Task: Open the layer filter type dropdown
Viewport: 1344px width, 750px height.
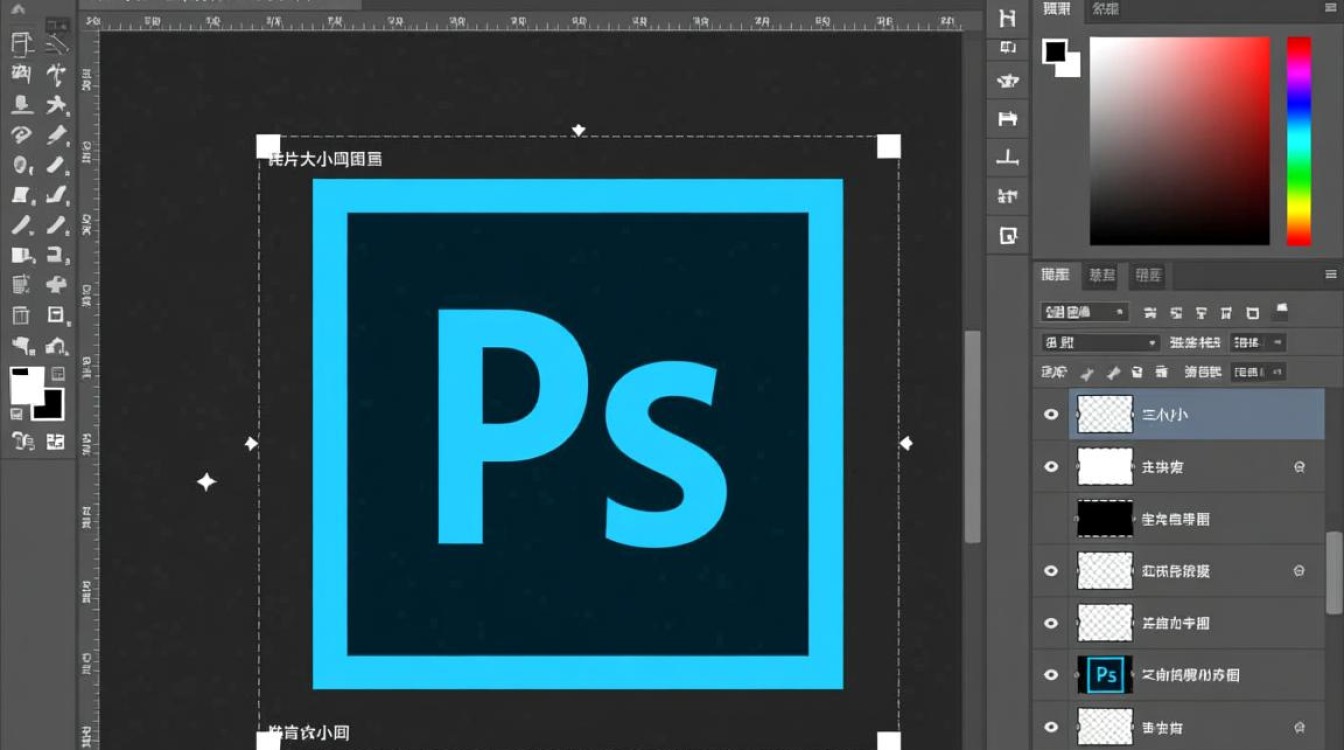Action: click(x=1085, y=312)
